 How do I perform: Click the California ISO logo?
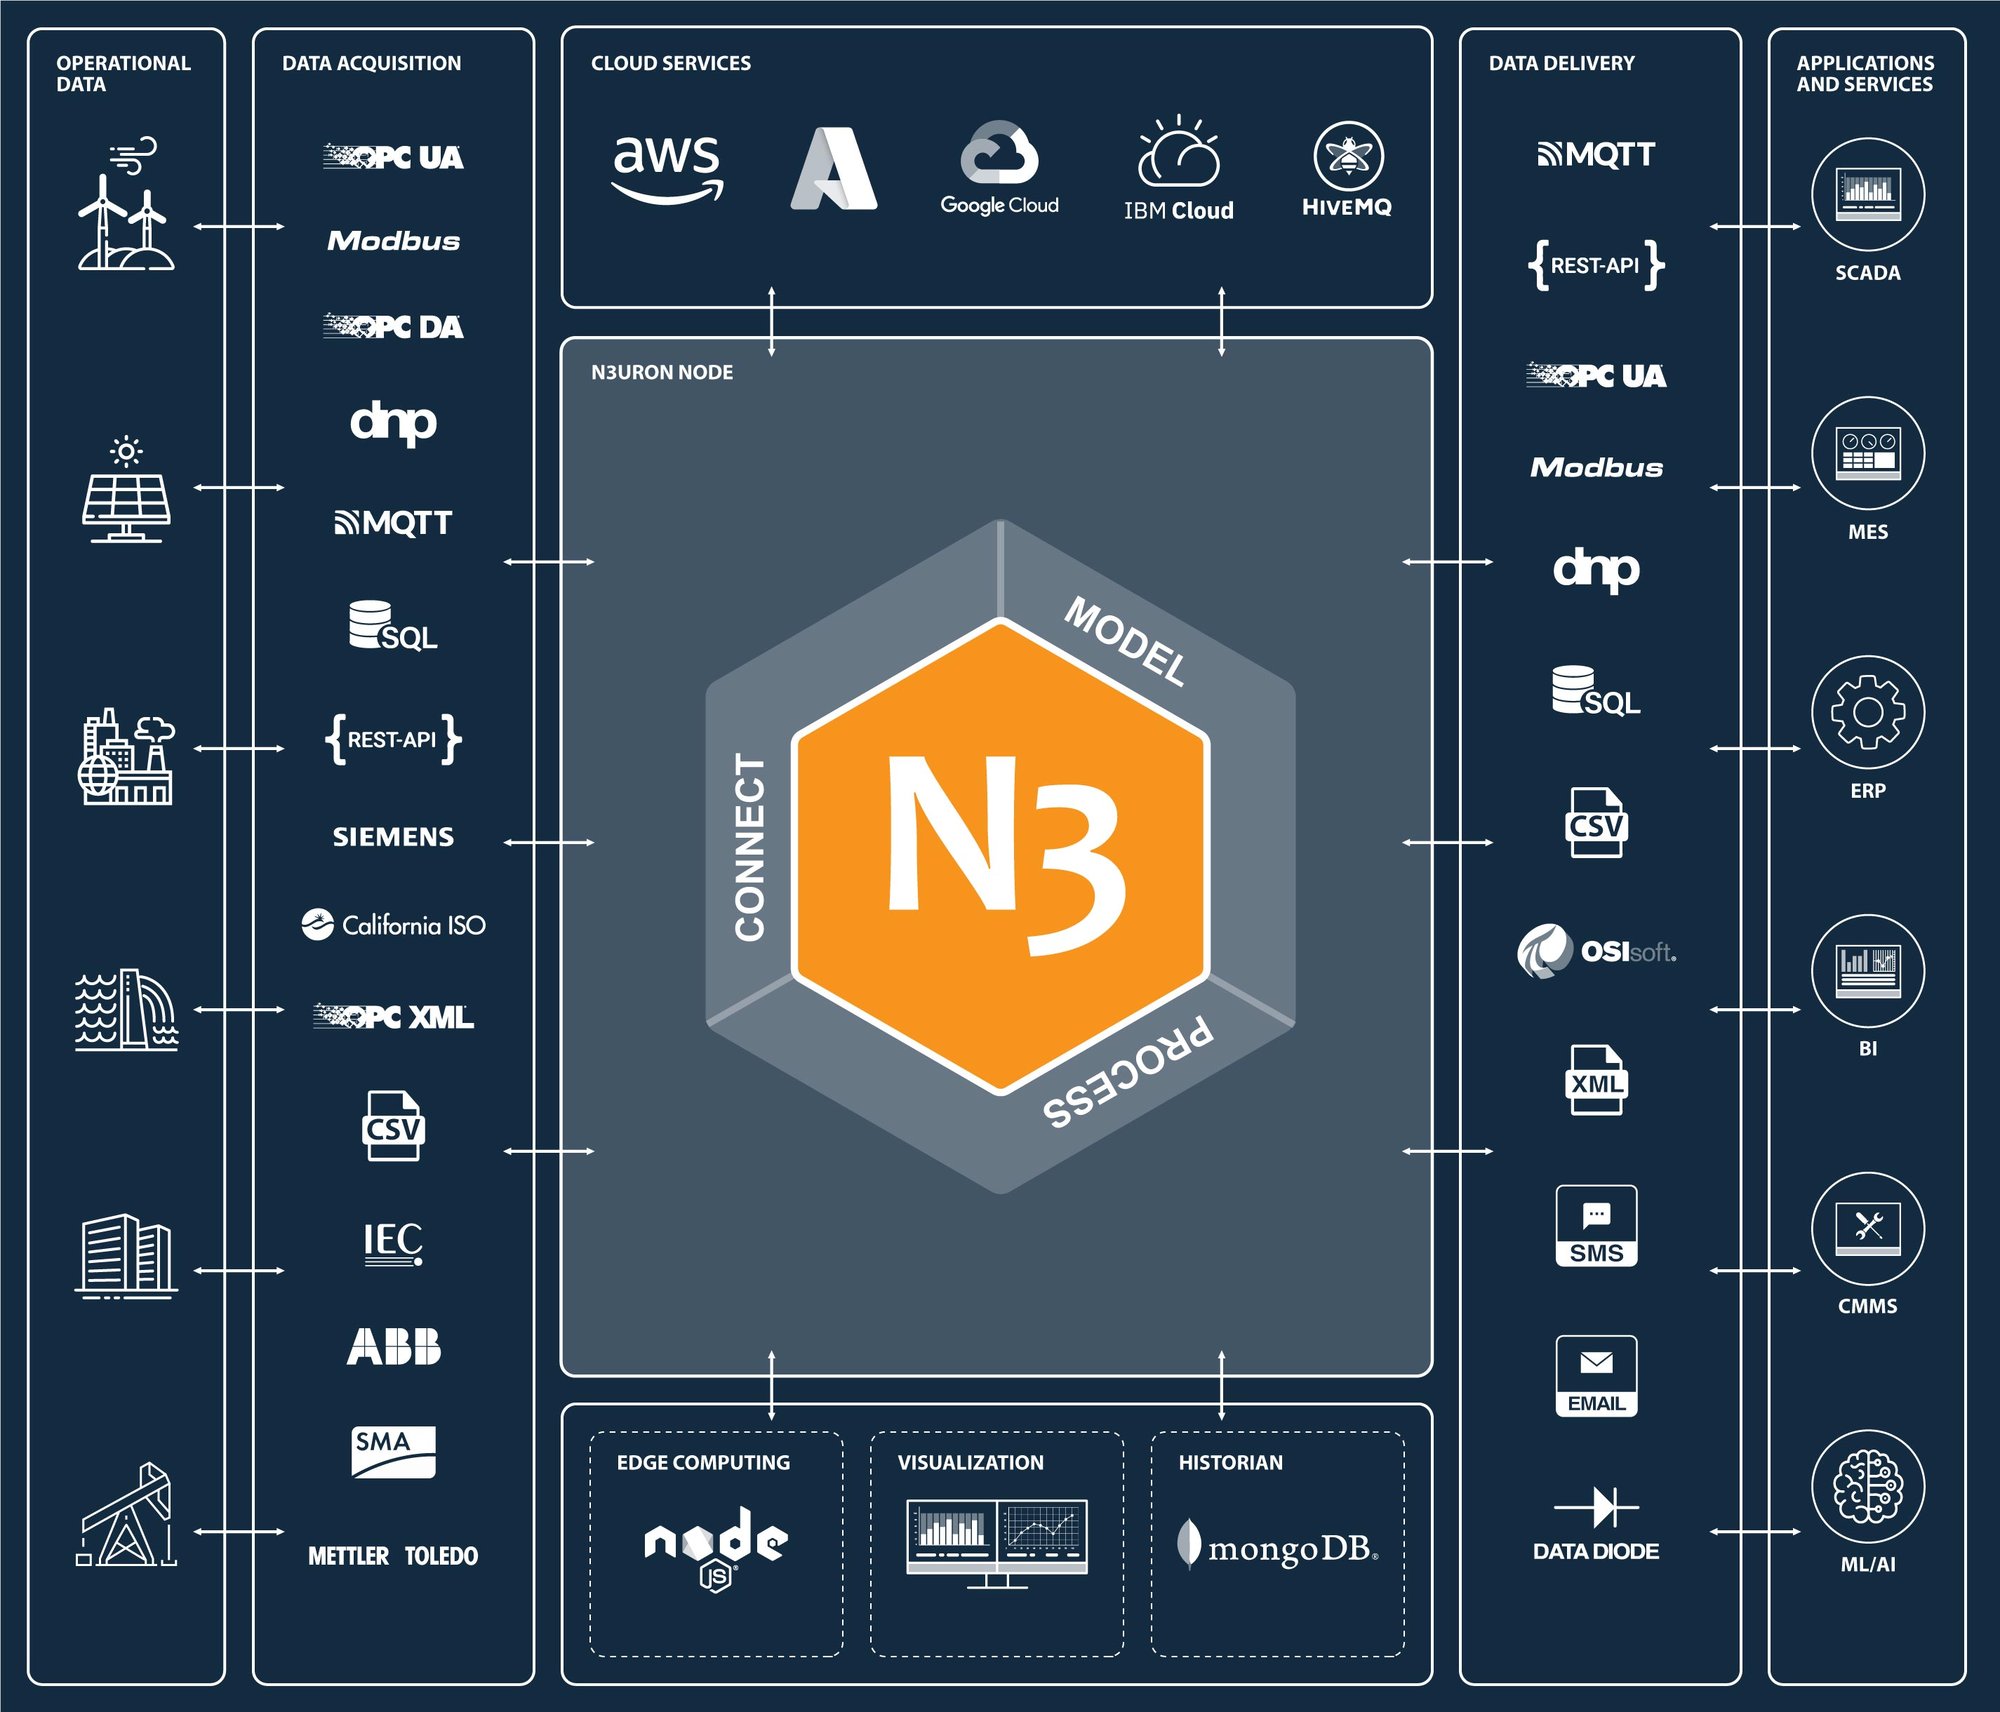click(x=393, y=924)
